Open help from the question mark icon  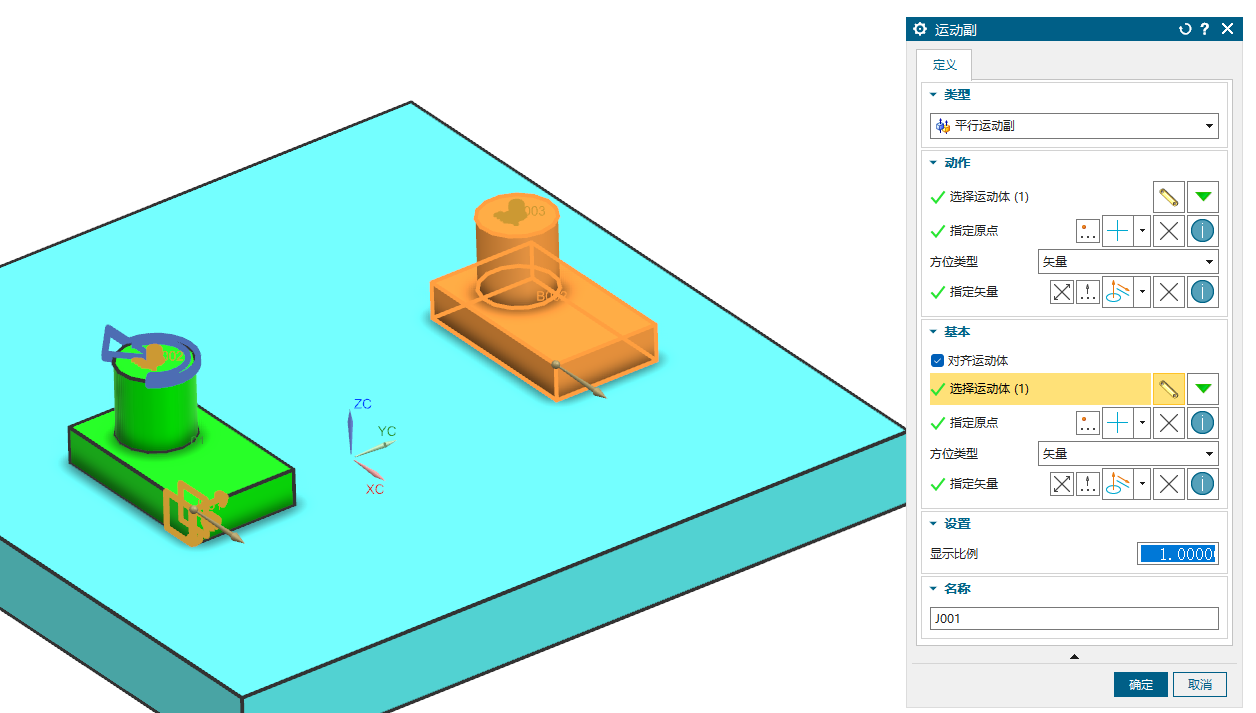(1205, 30)
